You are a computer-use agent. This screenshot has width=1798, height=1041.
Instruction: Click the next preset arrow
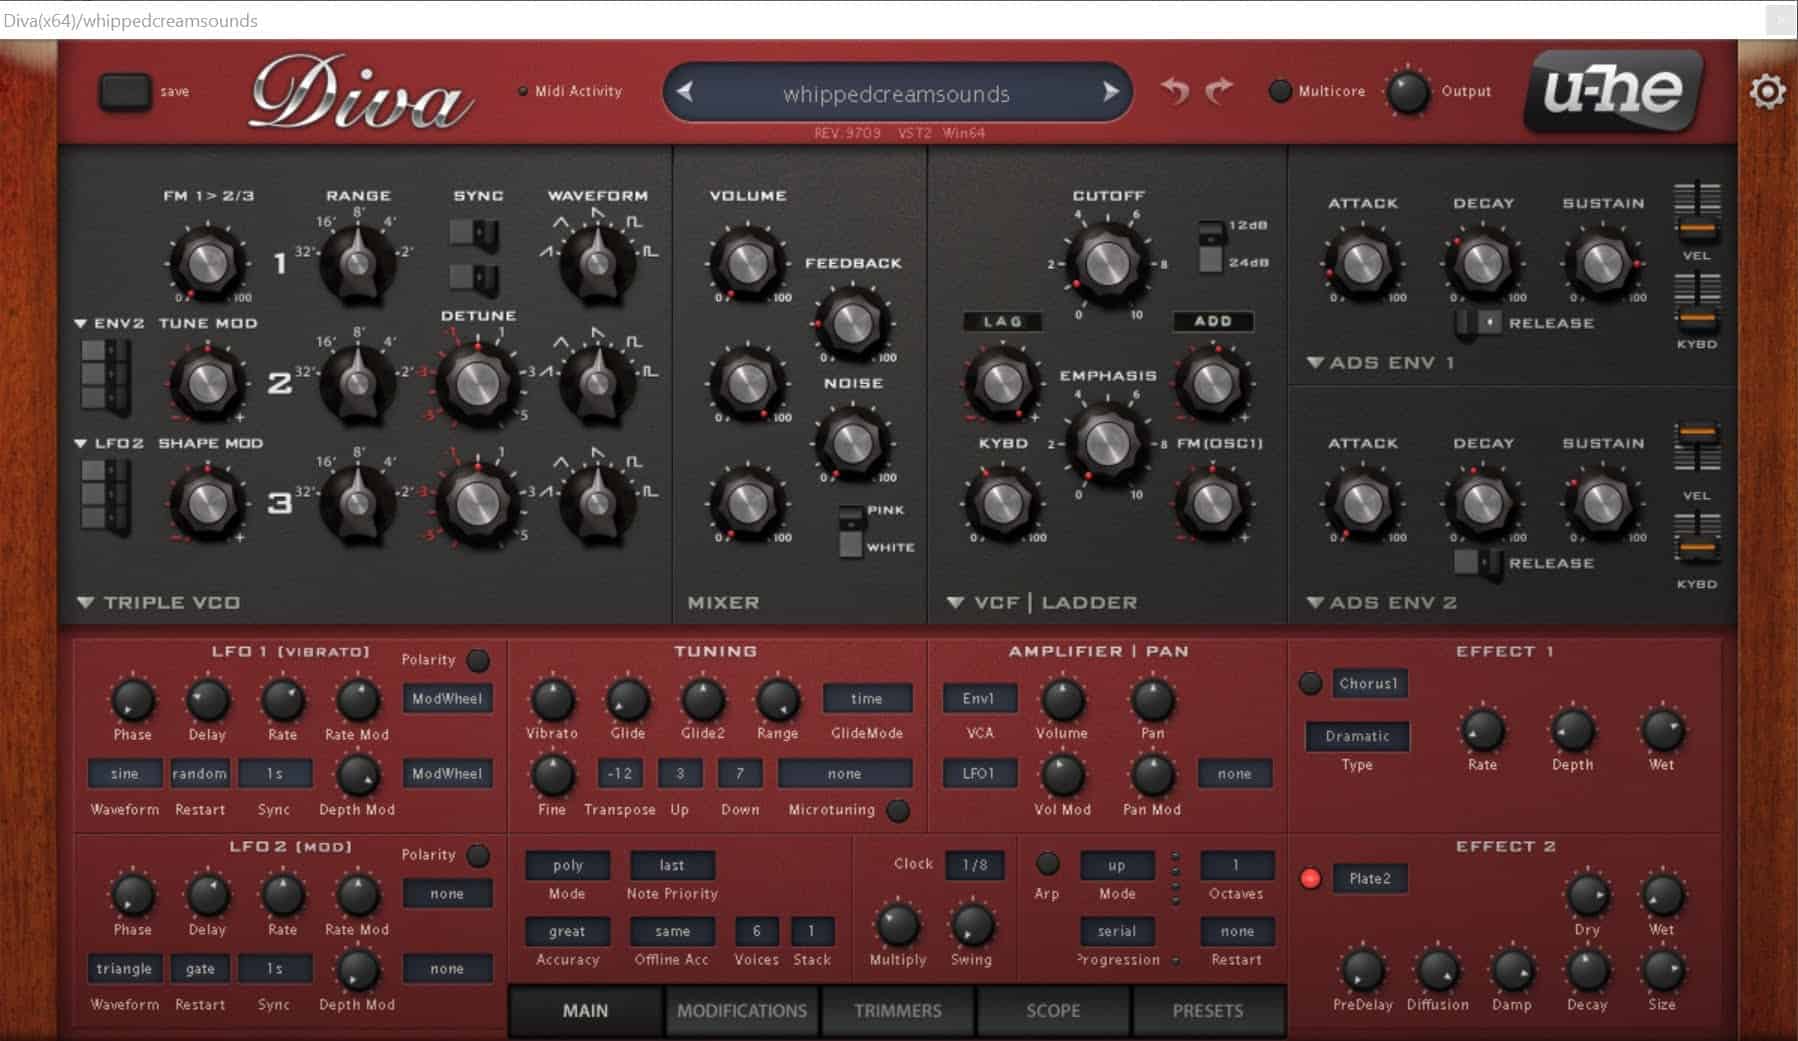coord(1112,92)
